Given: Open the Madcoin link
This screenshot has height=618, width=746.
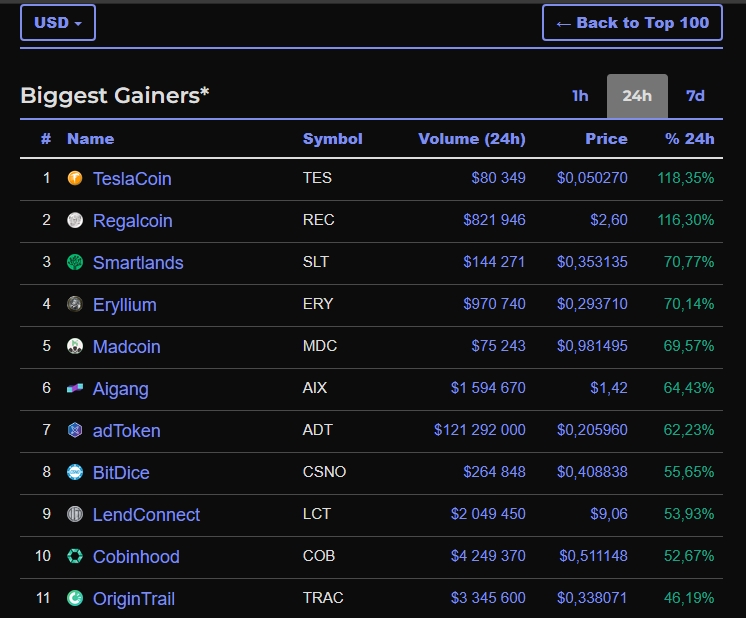Looking at the screenshot, I should point(127,347).
